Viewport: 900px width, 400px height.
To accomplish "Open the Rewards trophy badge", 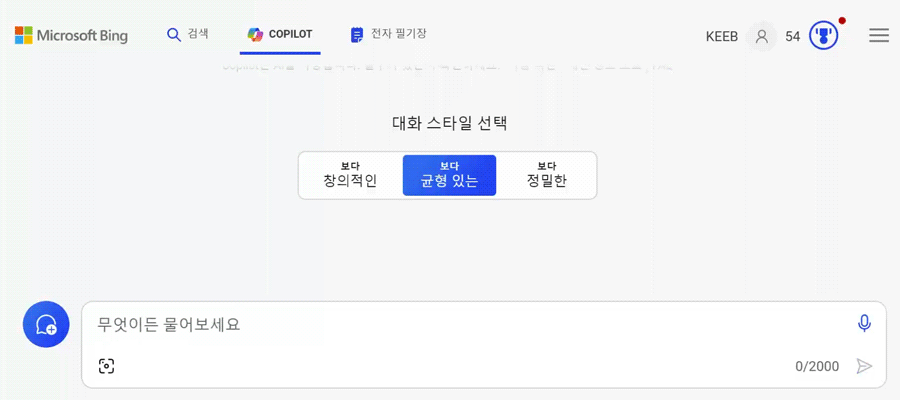I will tap(823, 36).
